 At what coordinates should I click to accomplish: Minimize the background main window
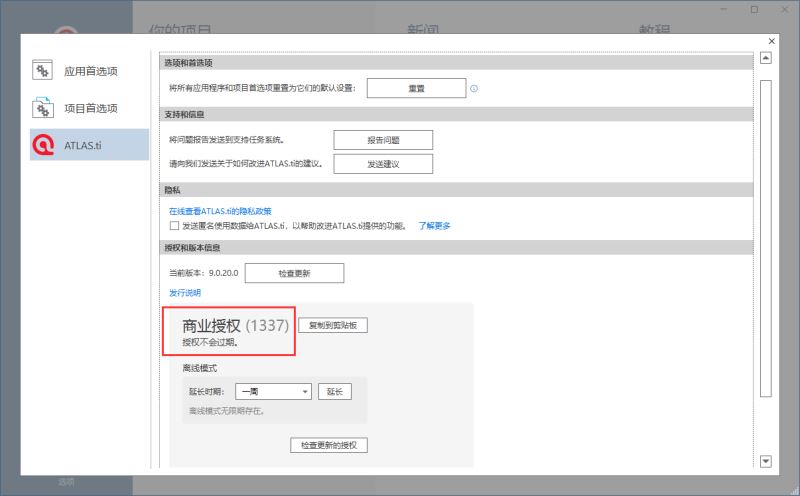(x=723, y=9)
